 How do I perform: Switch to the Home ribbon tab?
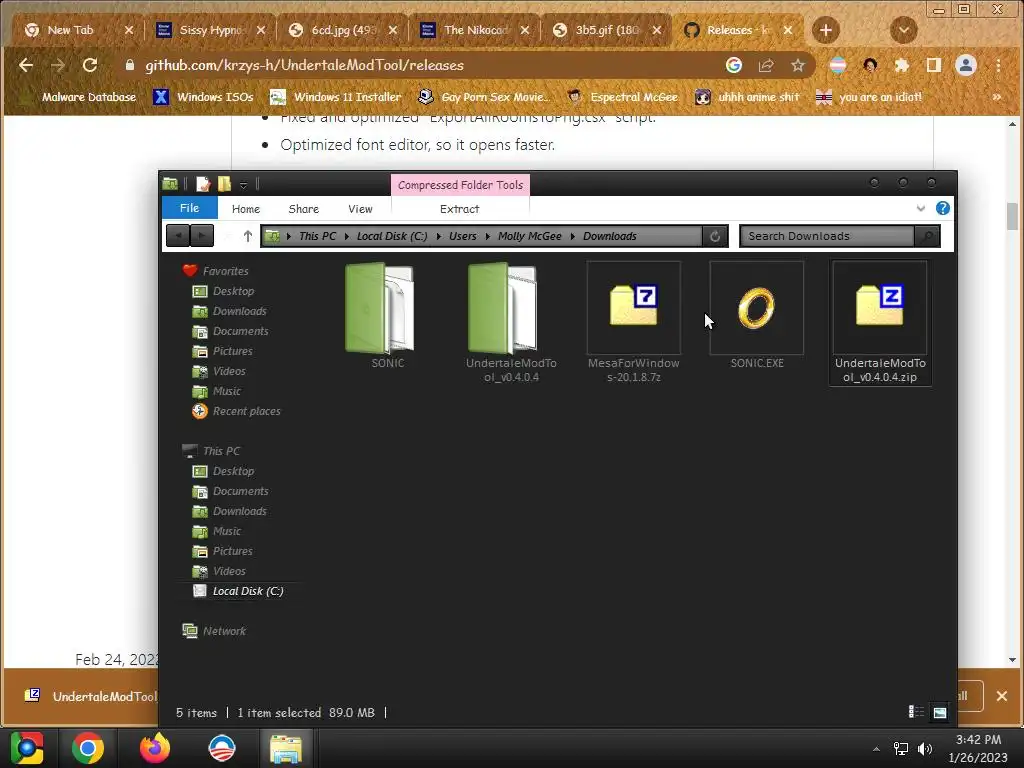point(246,209)
